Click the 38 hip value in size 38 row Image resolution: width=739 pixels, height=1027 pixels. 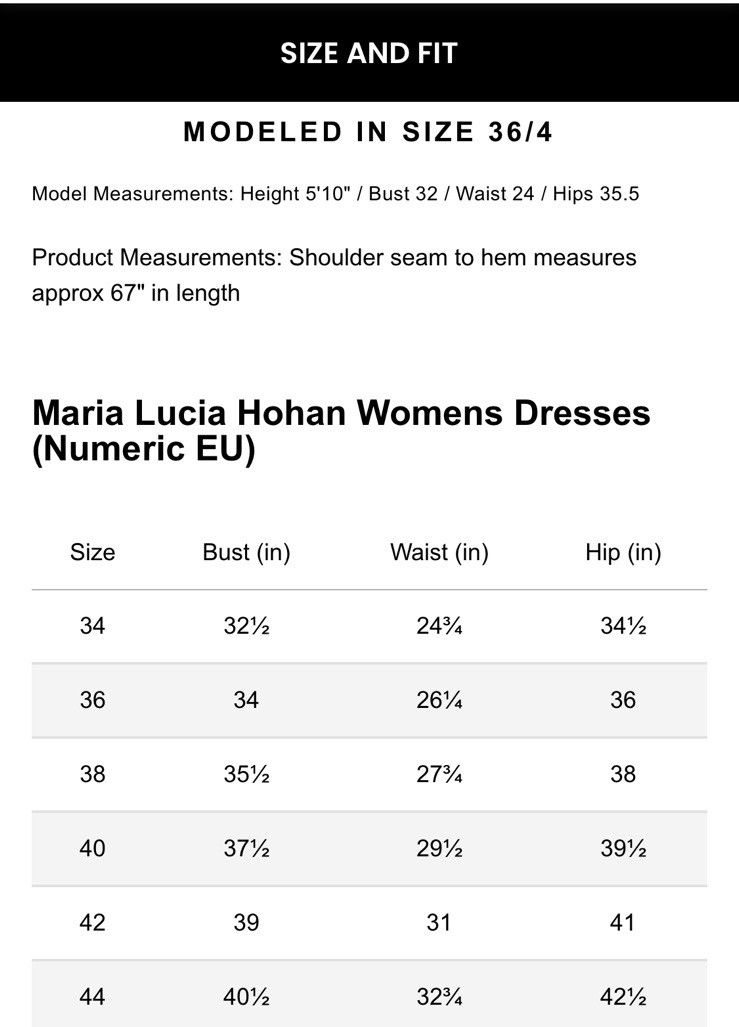click(623, 774)
